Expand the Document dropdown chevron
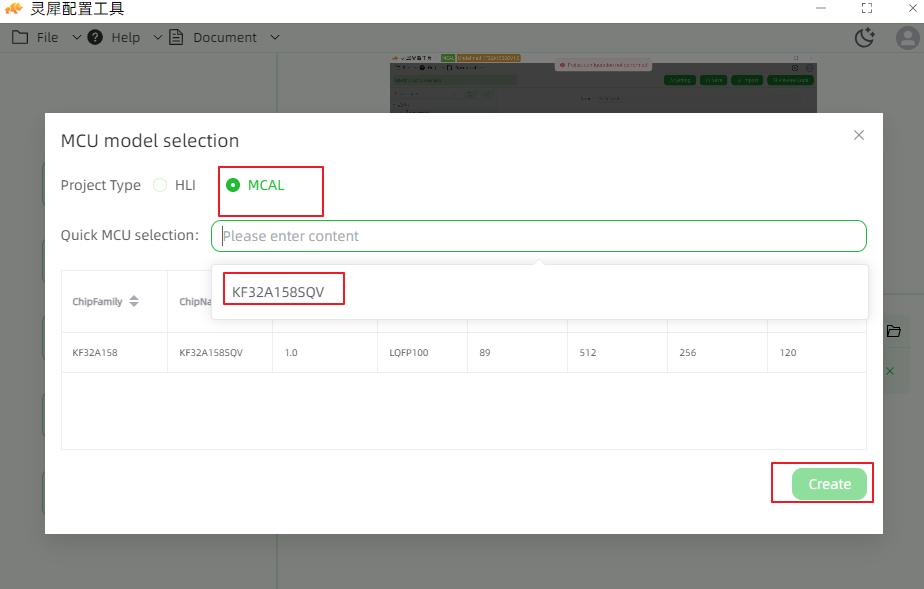 275,37
